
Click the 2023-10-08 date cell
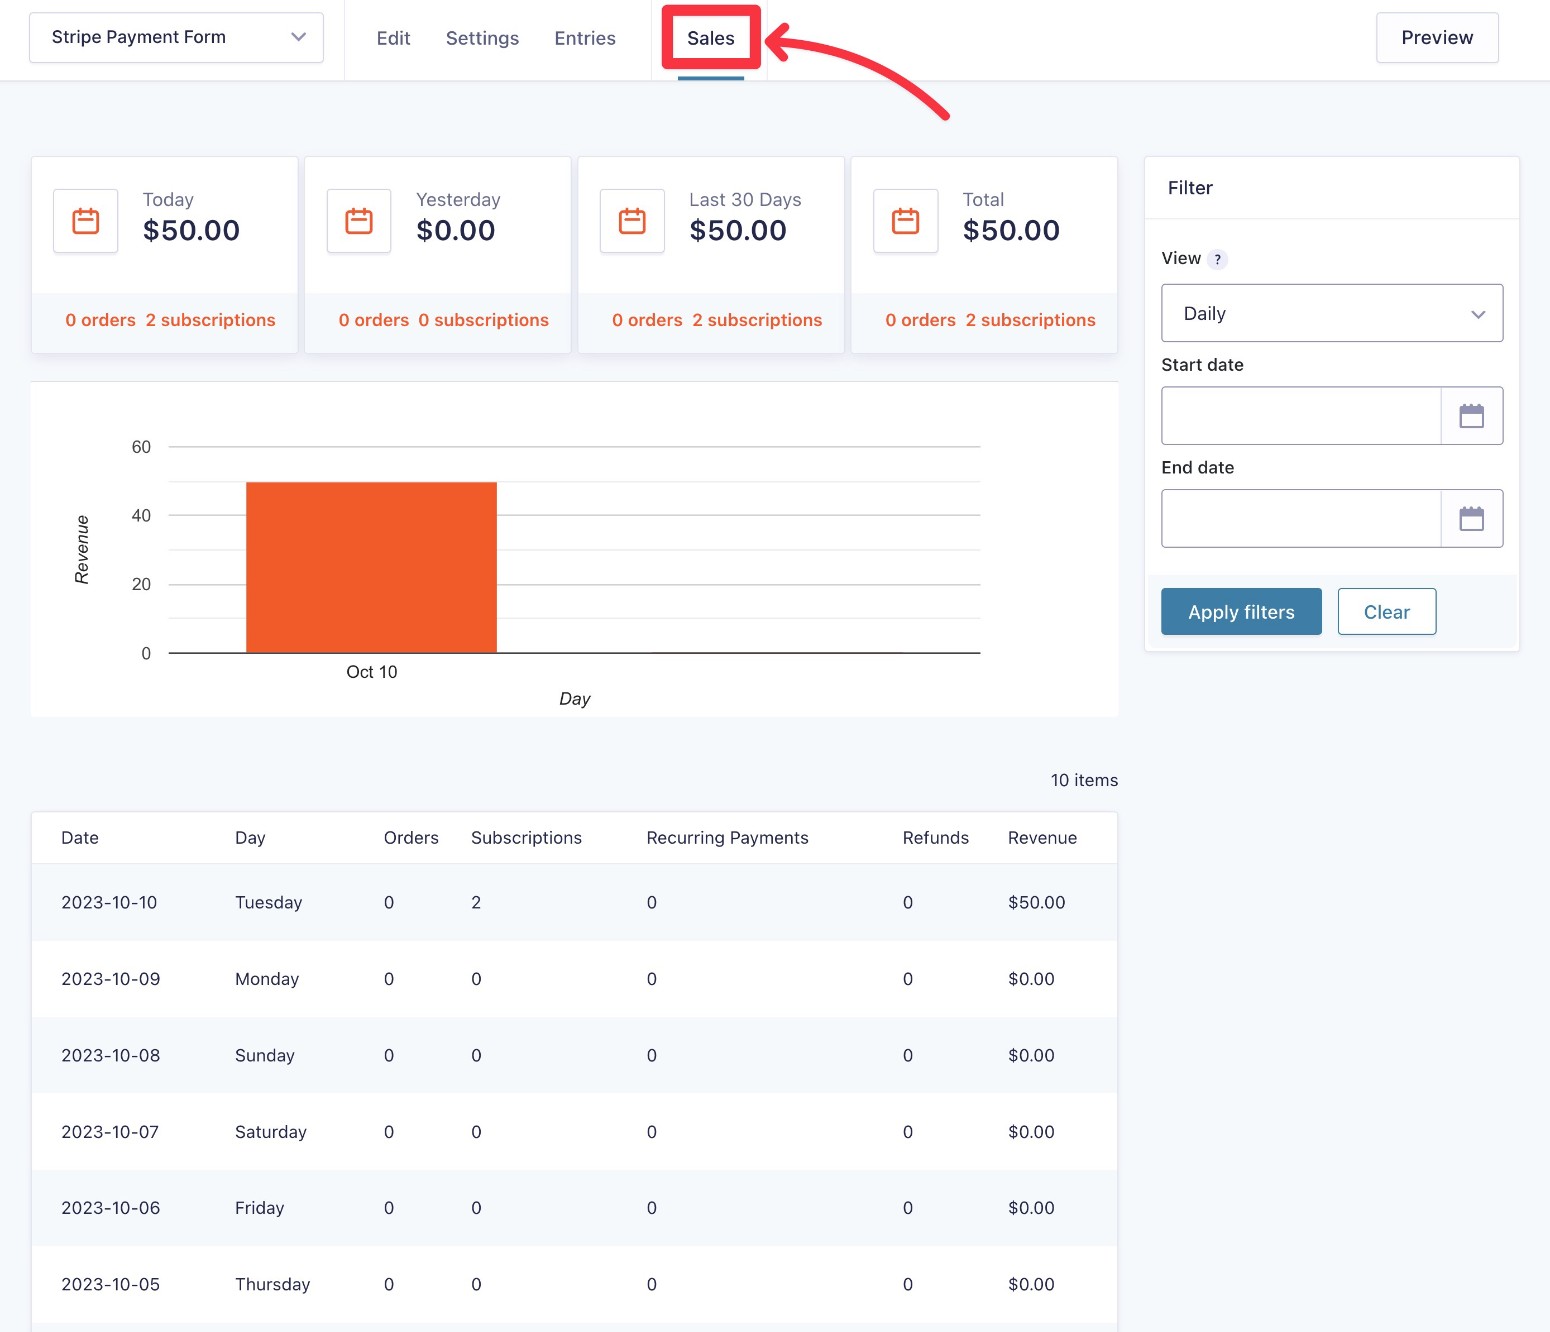(110, 1055)
